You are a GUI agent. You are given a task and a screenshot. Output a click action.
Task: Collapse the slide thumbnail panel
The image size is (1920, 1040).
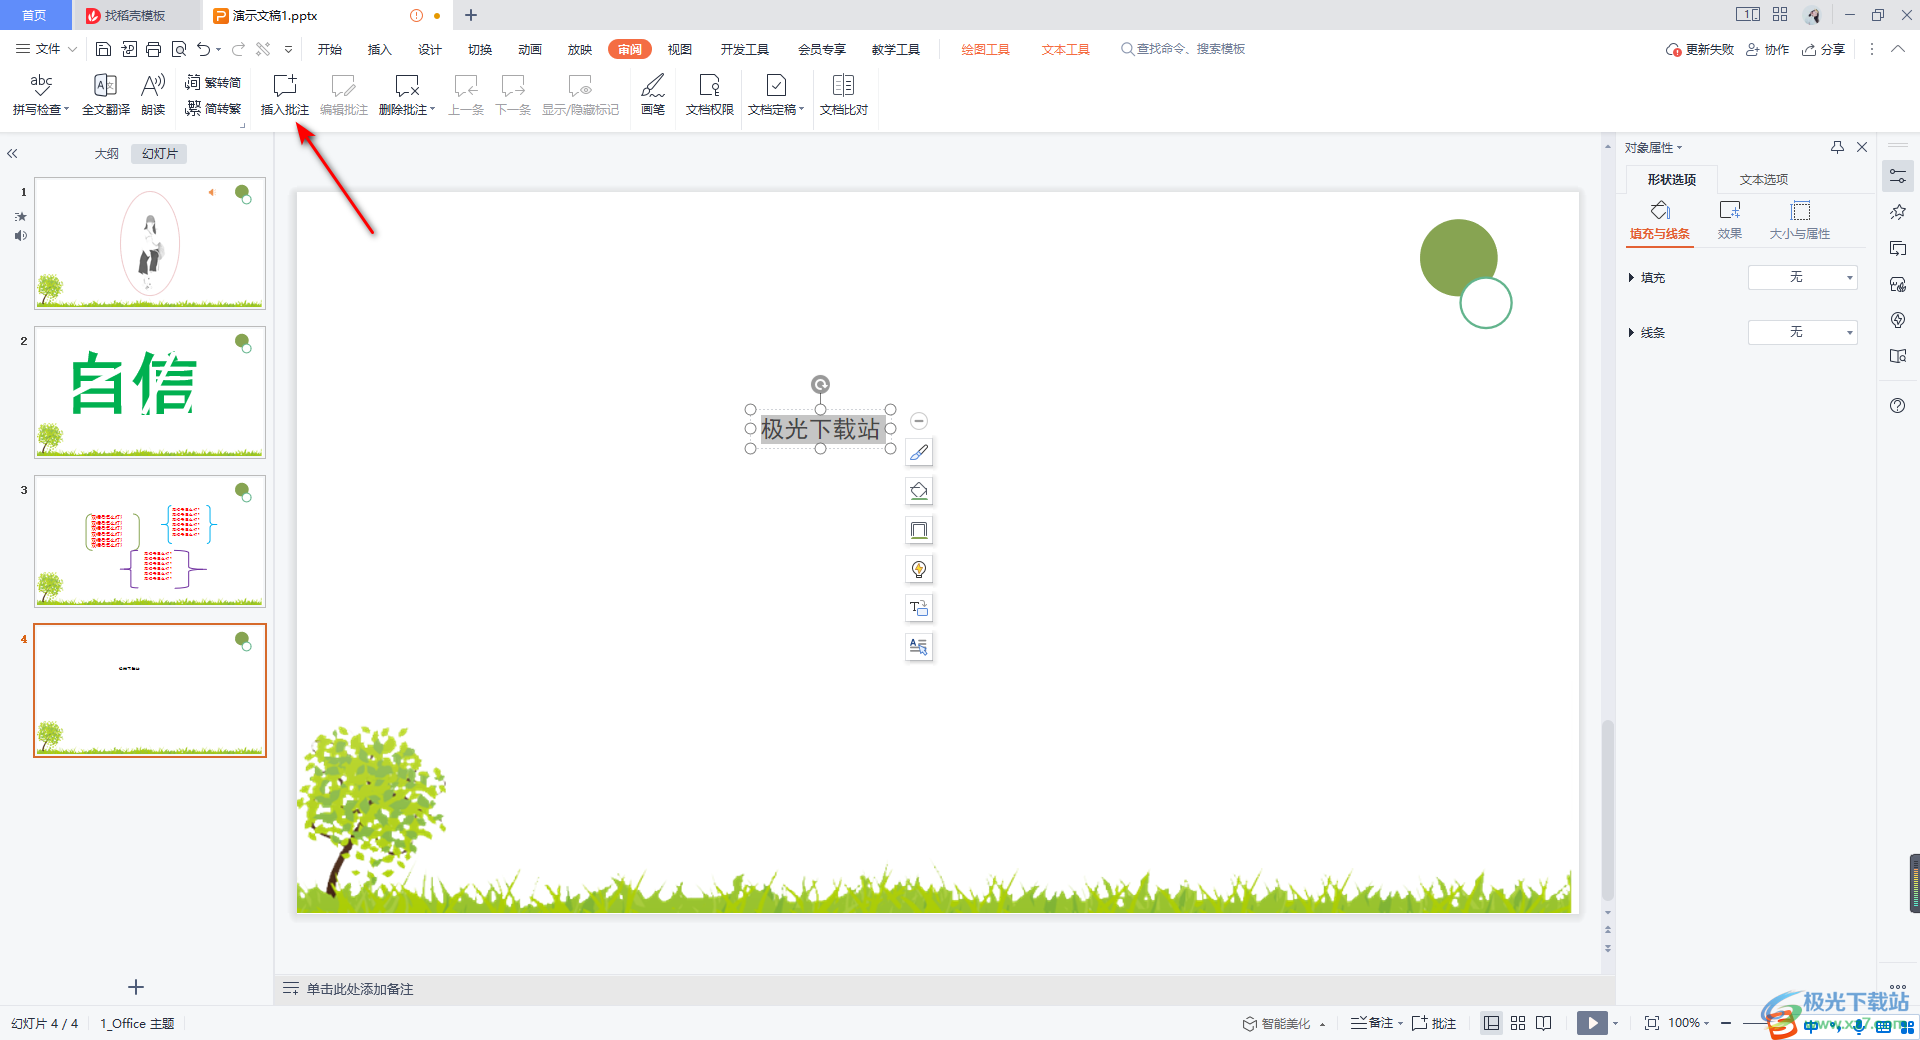[x=12, y=154]
